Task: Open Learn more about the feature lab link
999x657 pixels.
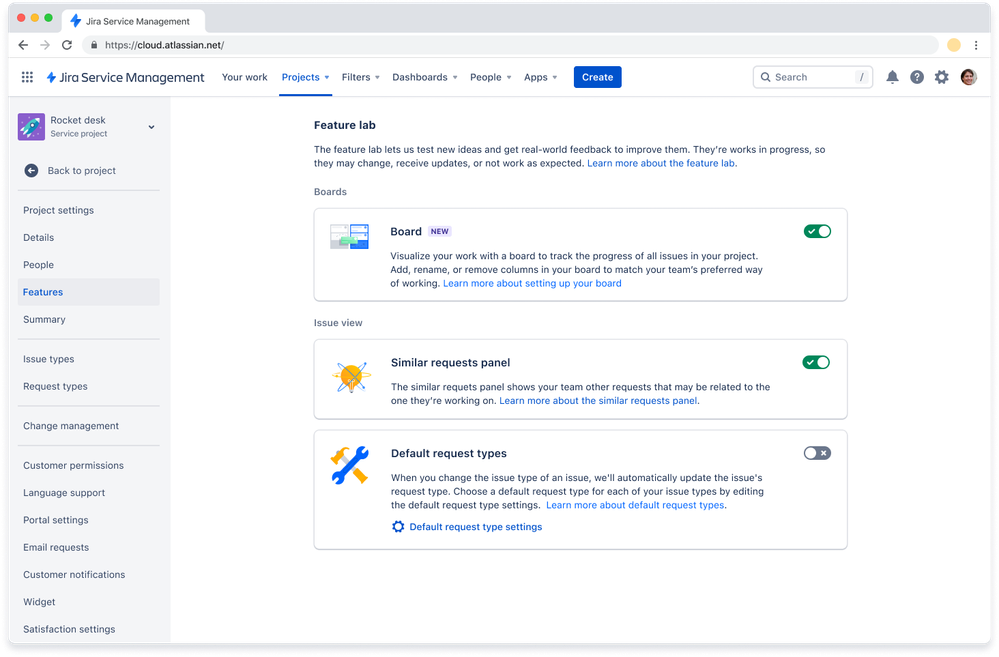Action: click(x=662, y=163)
